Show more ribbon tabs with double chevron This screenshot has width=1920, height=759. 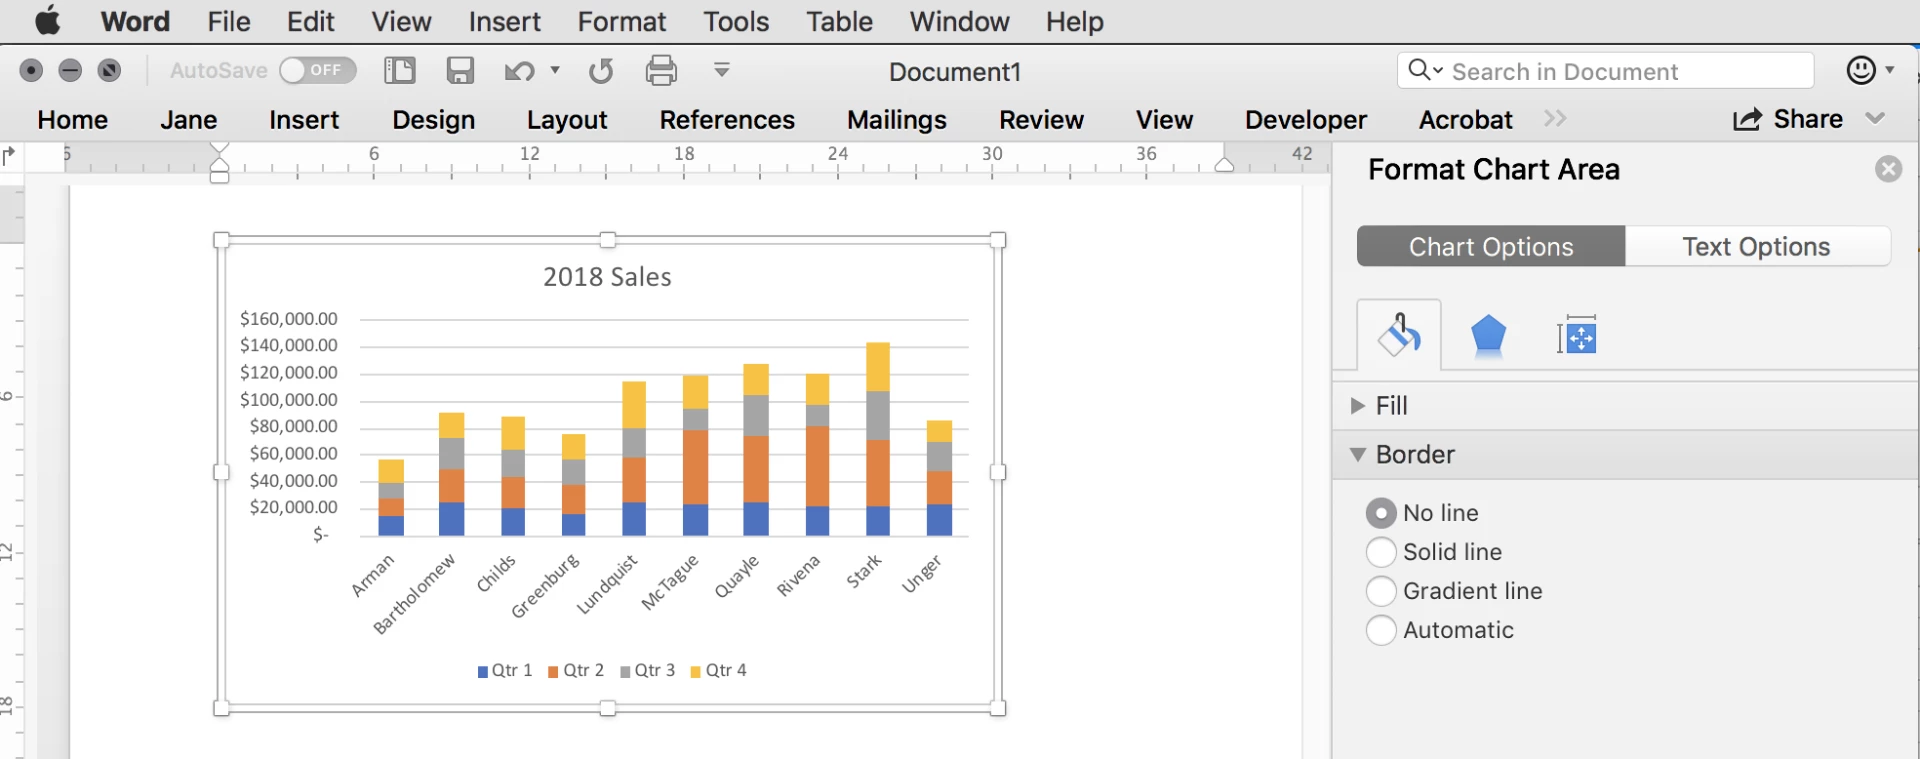tap(1555, 119)
